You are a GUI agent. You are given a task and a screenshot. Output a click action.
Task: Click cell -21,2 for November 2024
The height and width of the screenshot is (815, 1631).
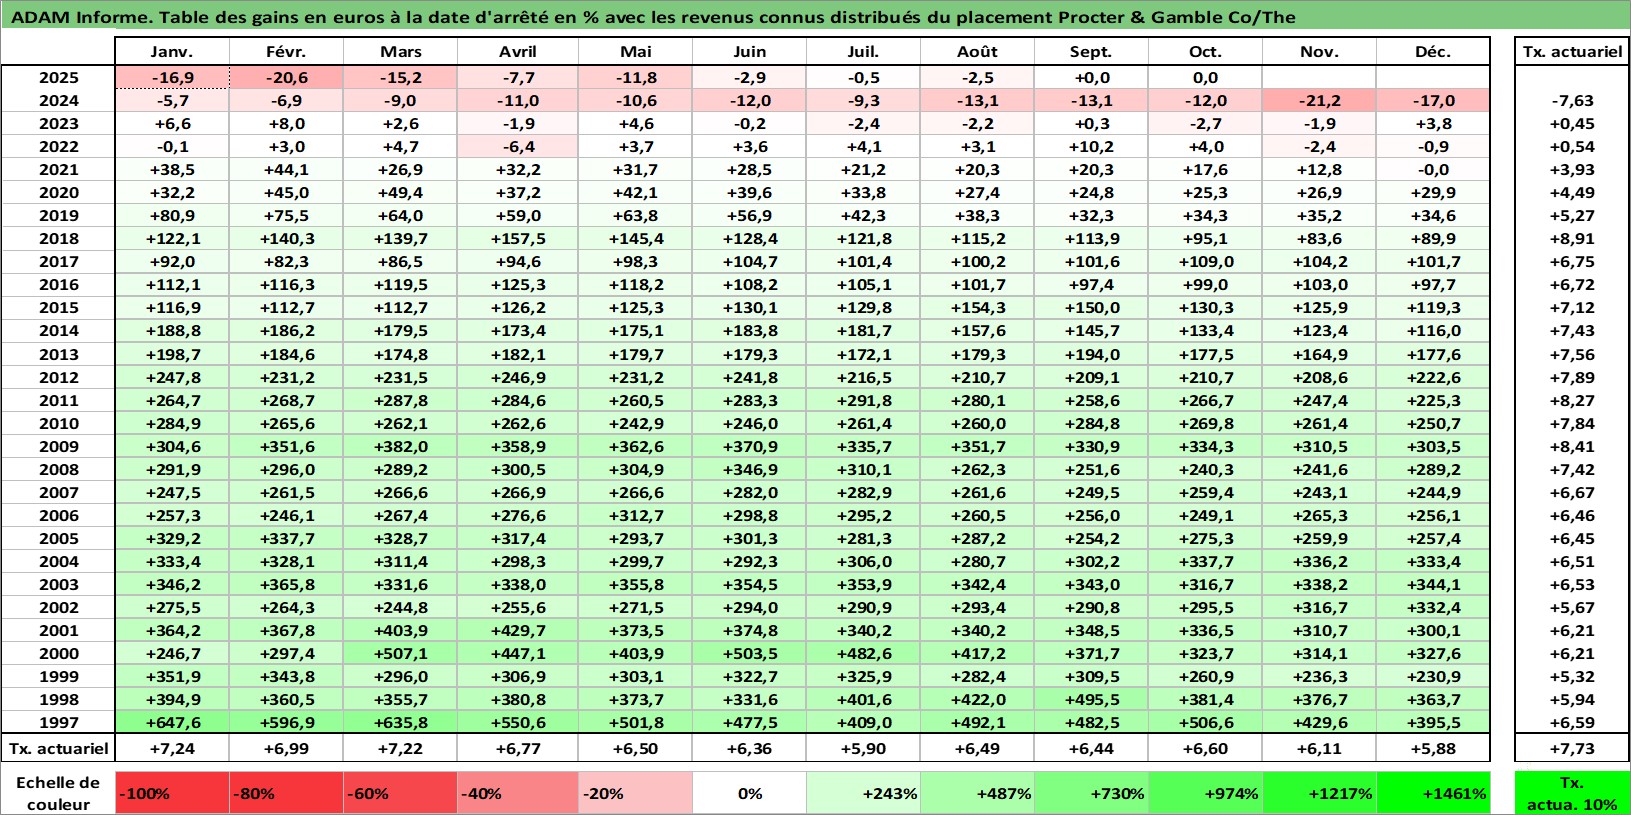pos(1319,100)
